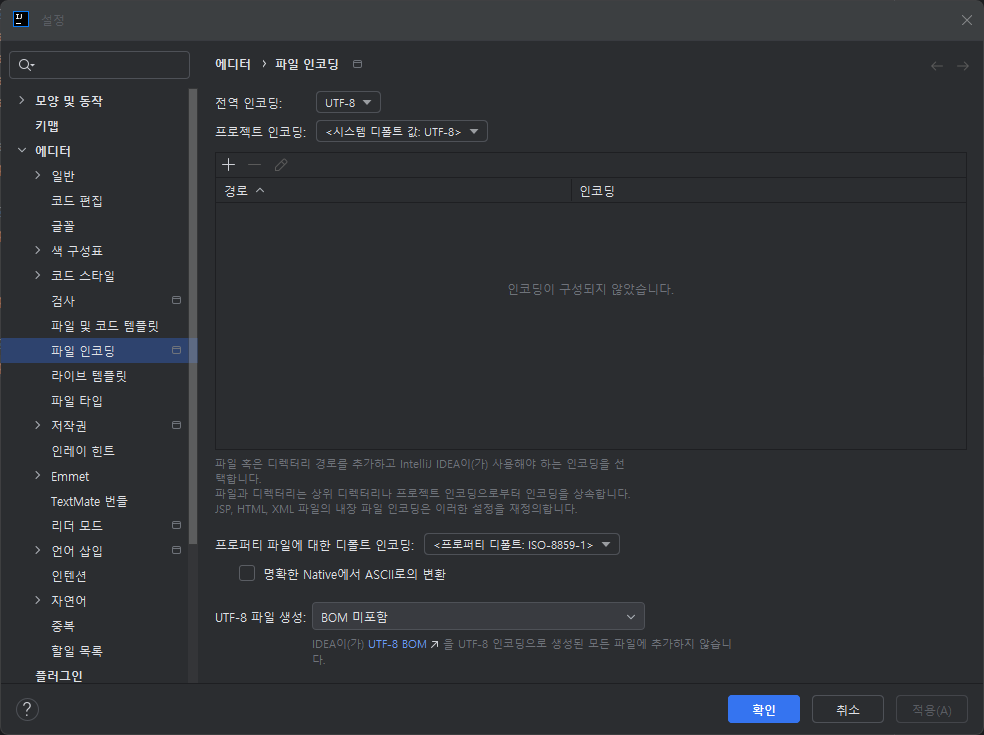Viewport: 984px width, 735px height.
Task: Toggle 명확한 Native에서 ASCII로의 변환 checkbox
Action: pyautogui.click(x=247, y=573)
